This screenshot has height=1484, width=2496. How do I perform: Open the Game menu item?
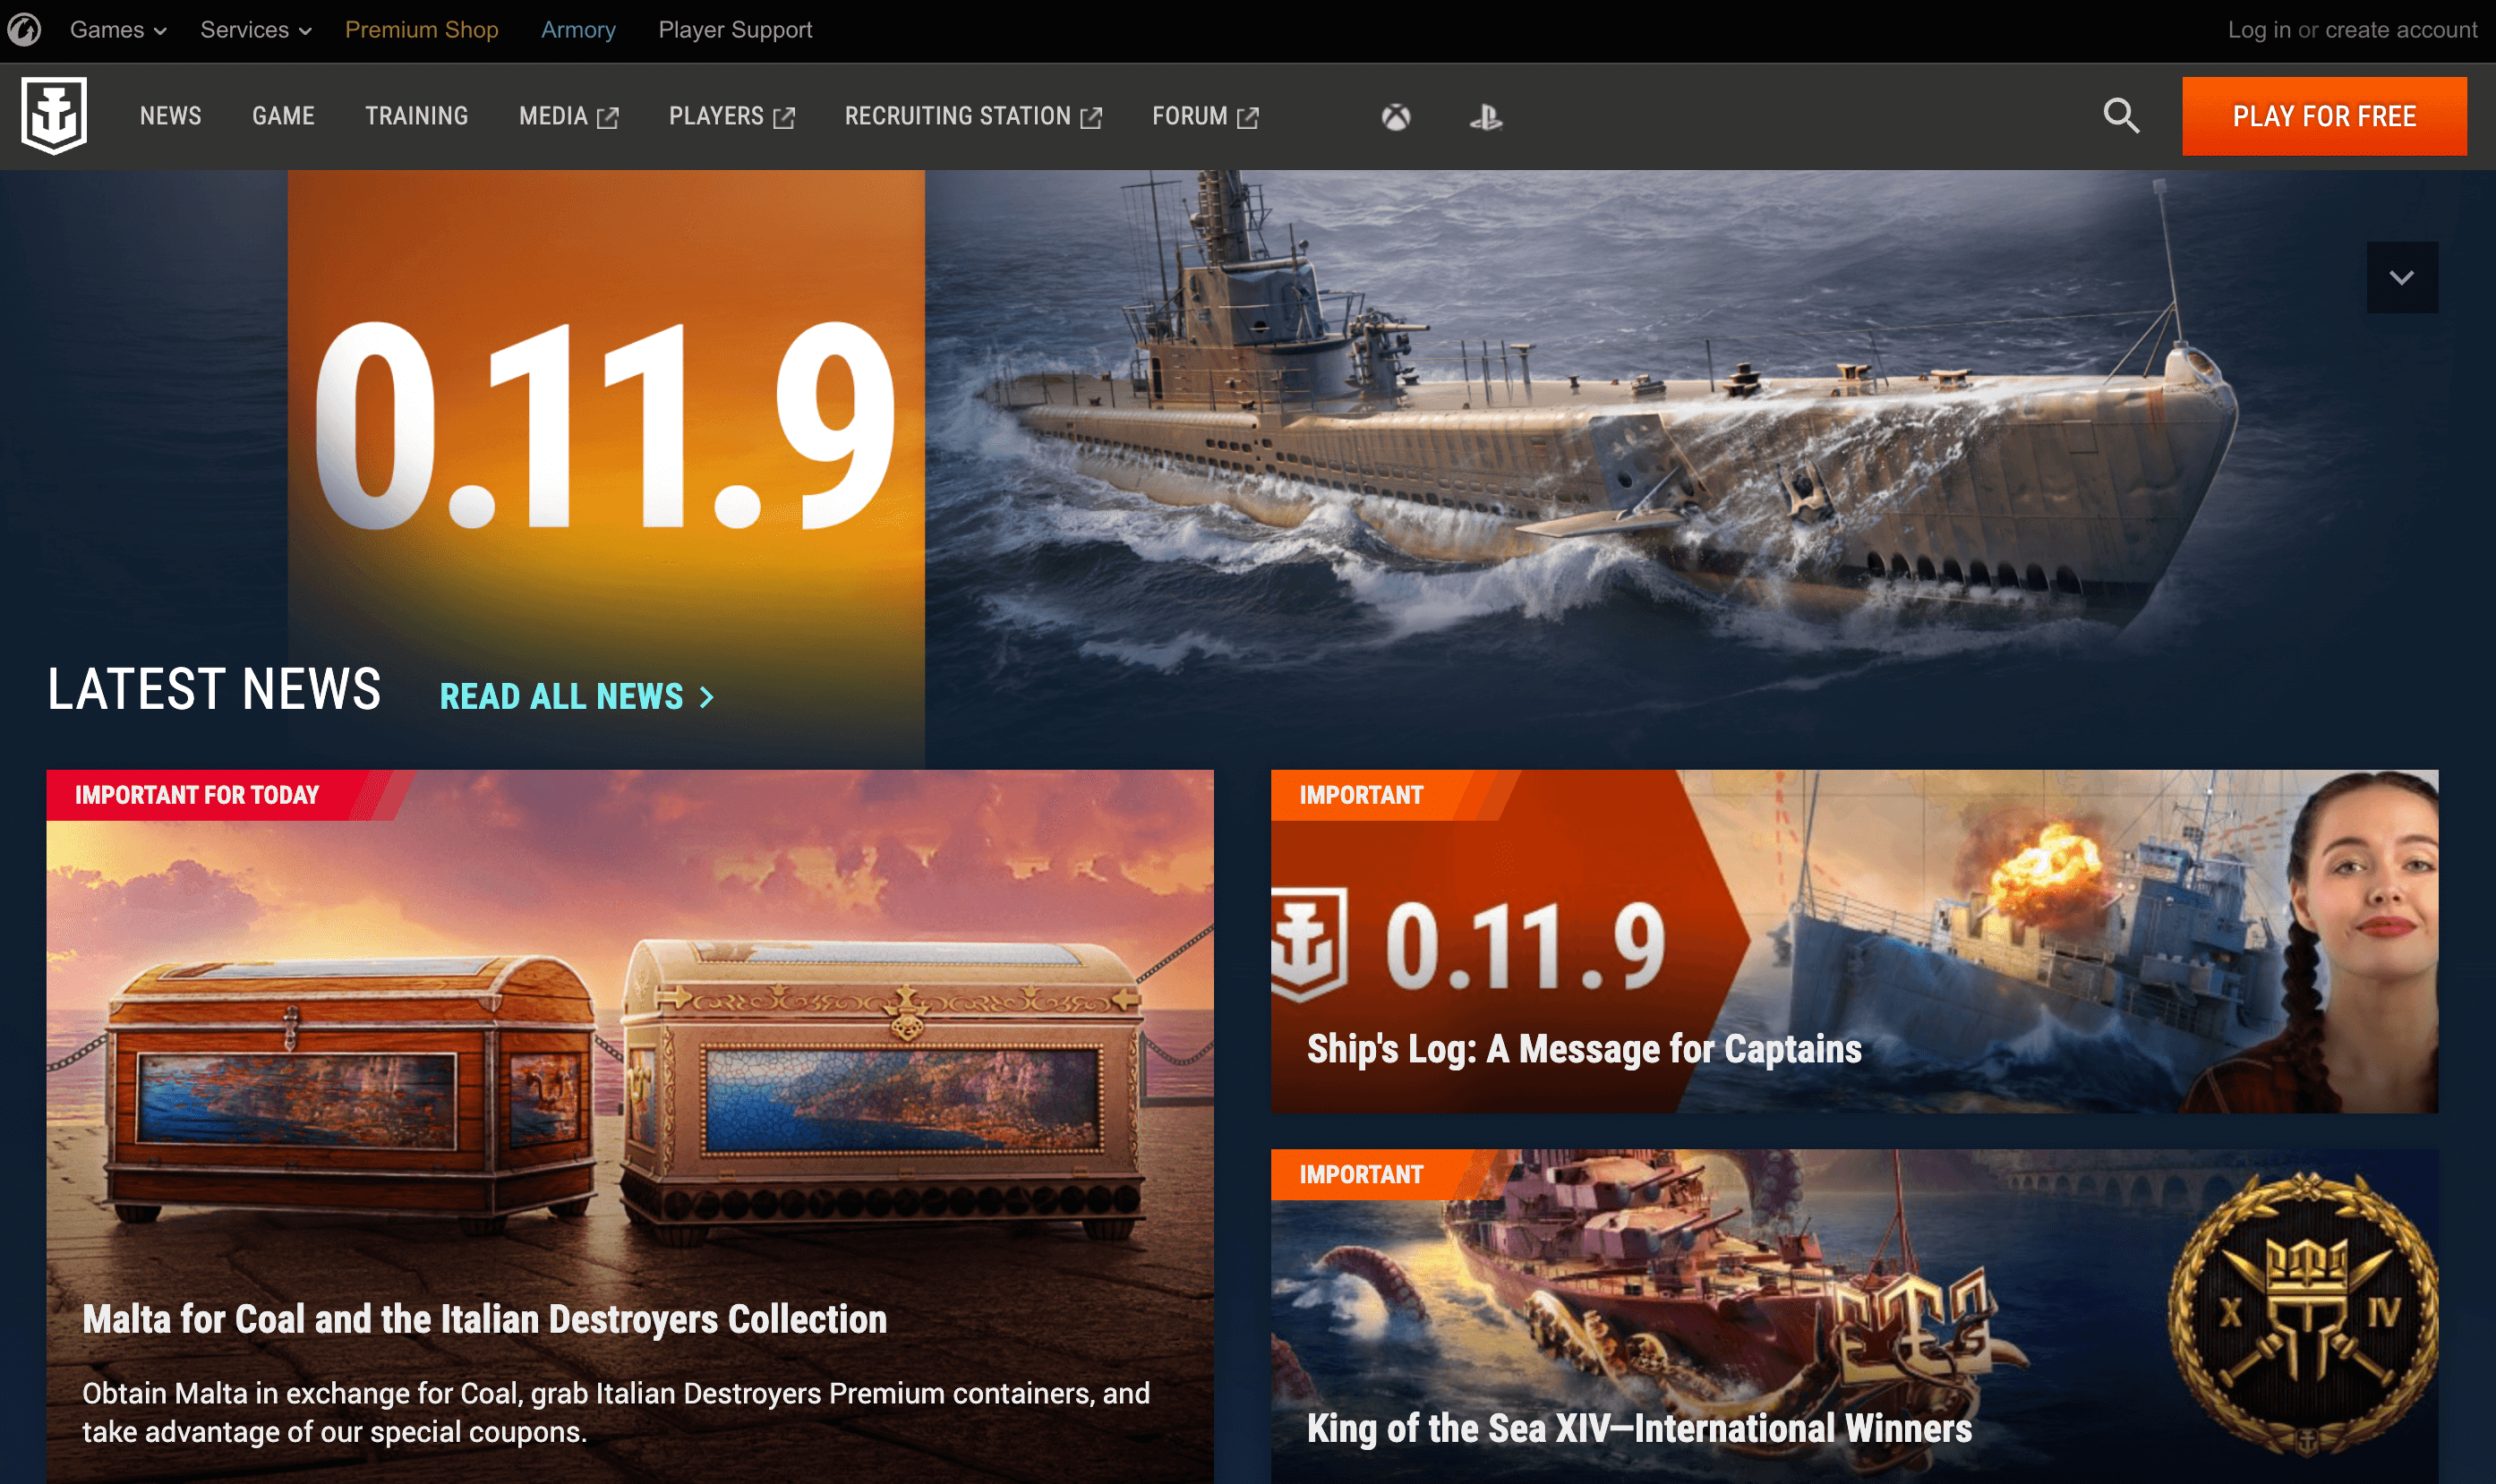pos(283,116)
